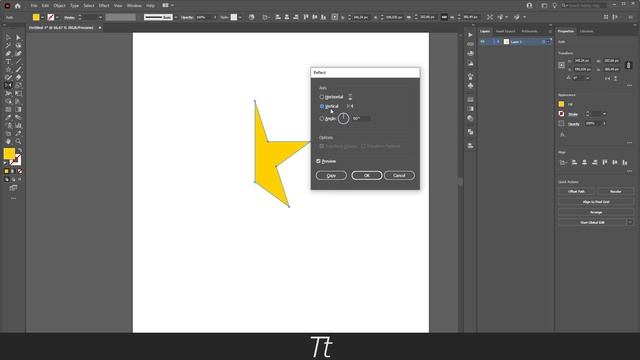This screenshot has height=360, width=640.
Task: Click the Arrange quick action button
Action: (596, 212)
